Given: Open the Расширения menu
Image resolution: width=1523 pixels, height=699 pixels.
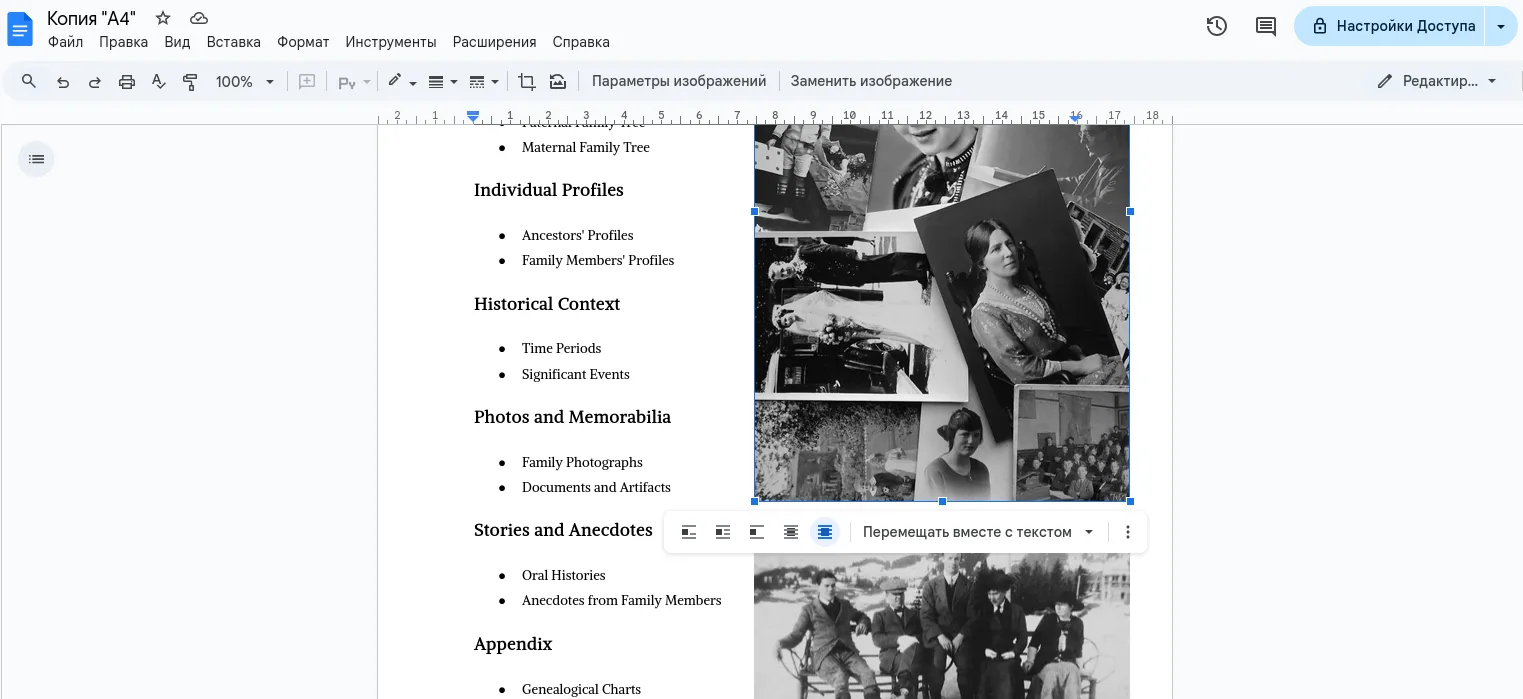Looking at the screenshot, I should [494, 41].
